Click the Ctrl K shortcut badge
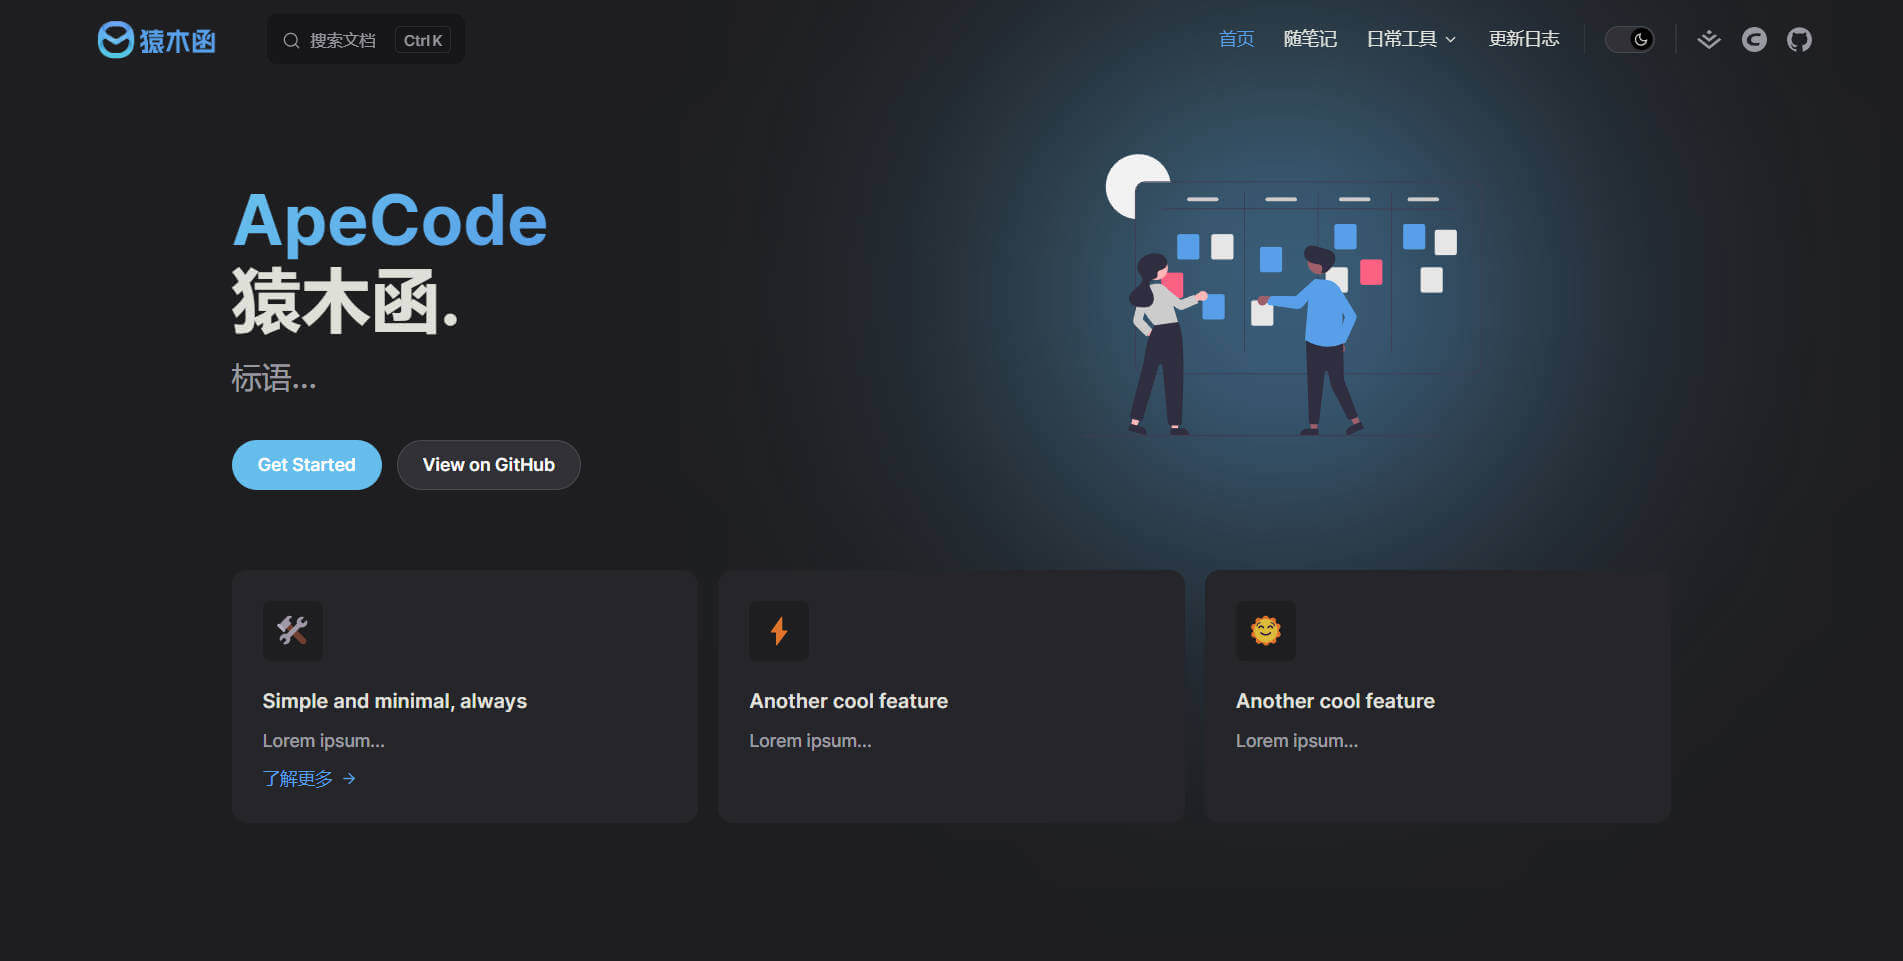The image size is (1903, 961). point(422,40)
